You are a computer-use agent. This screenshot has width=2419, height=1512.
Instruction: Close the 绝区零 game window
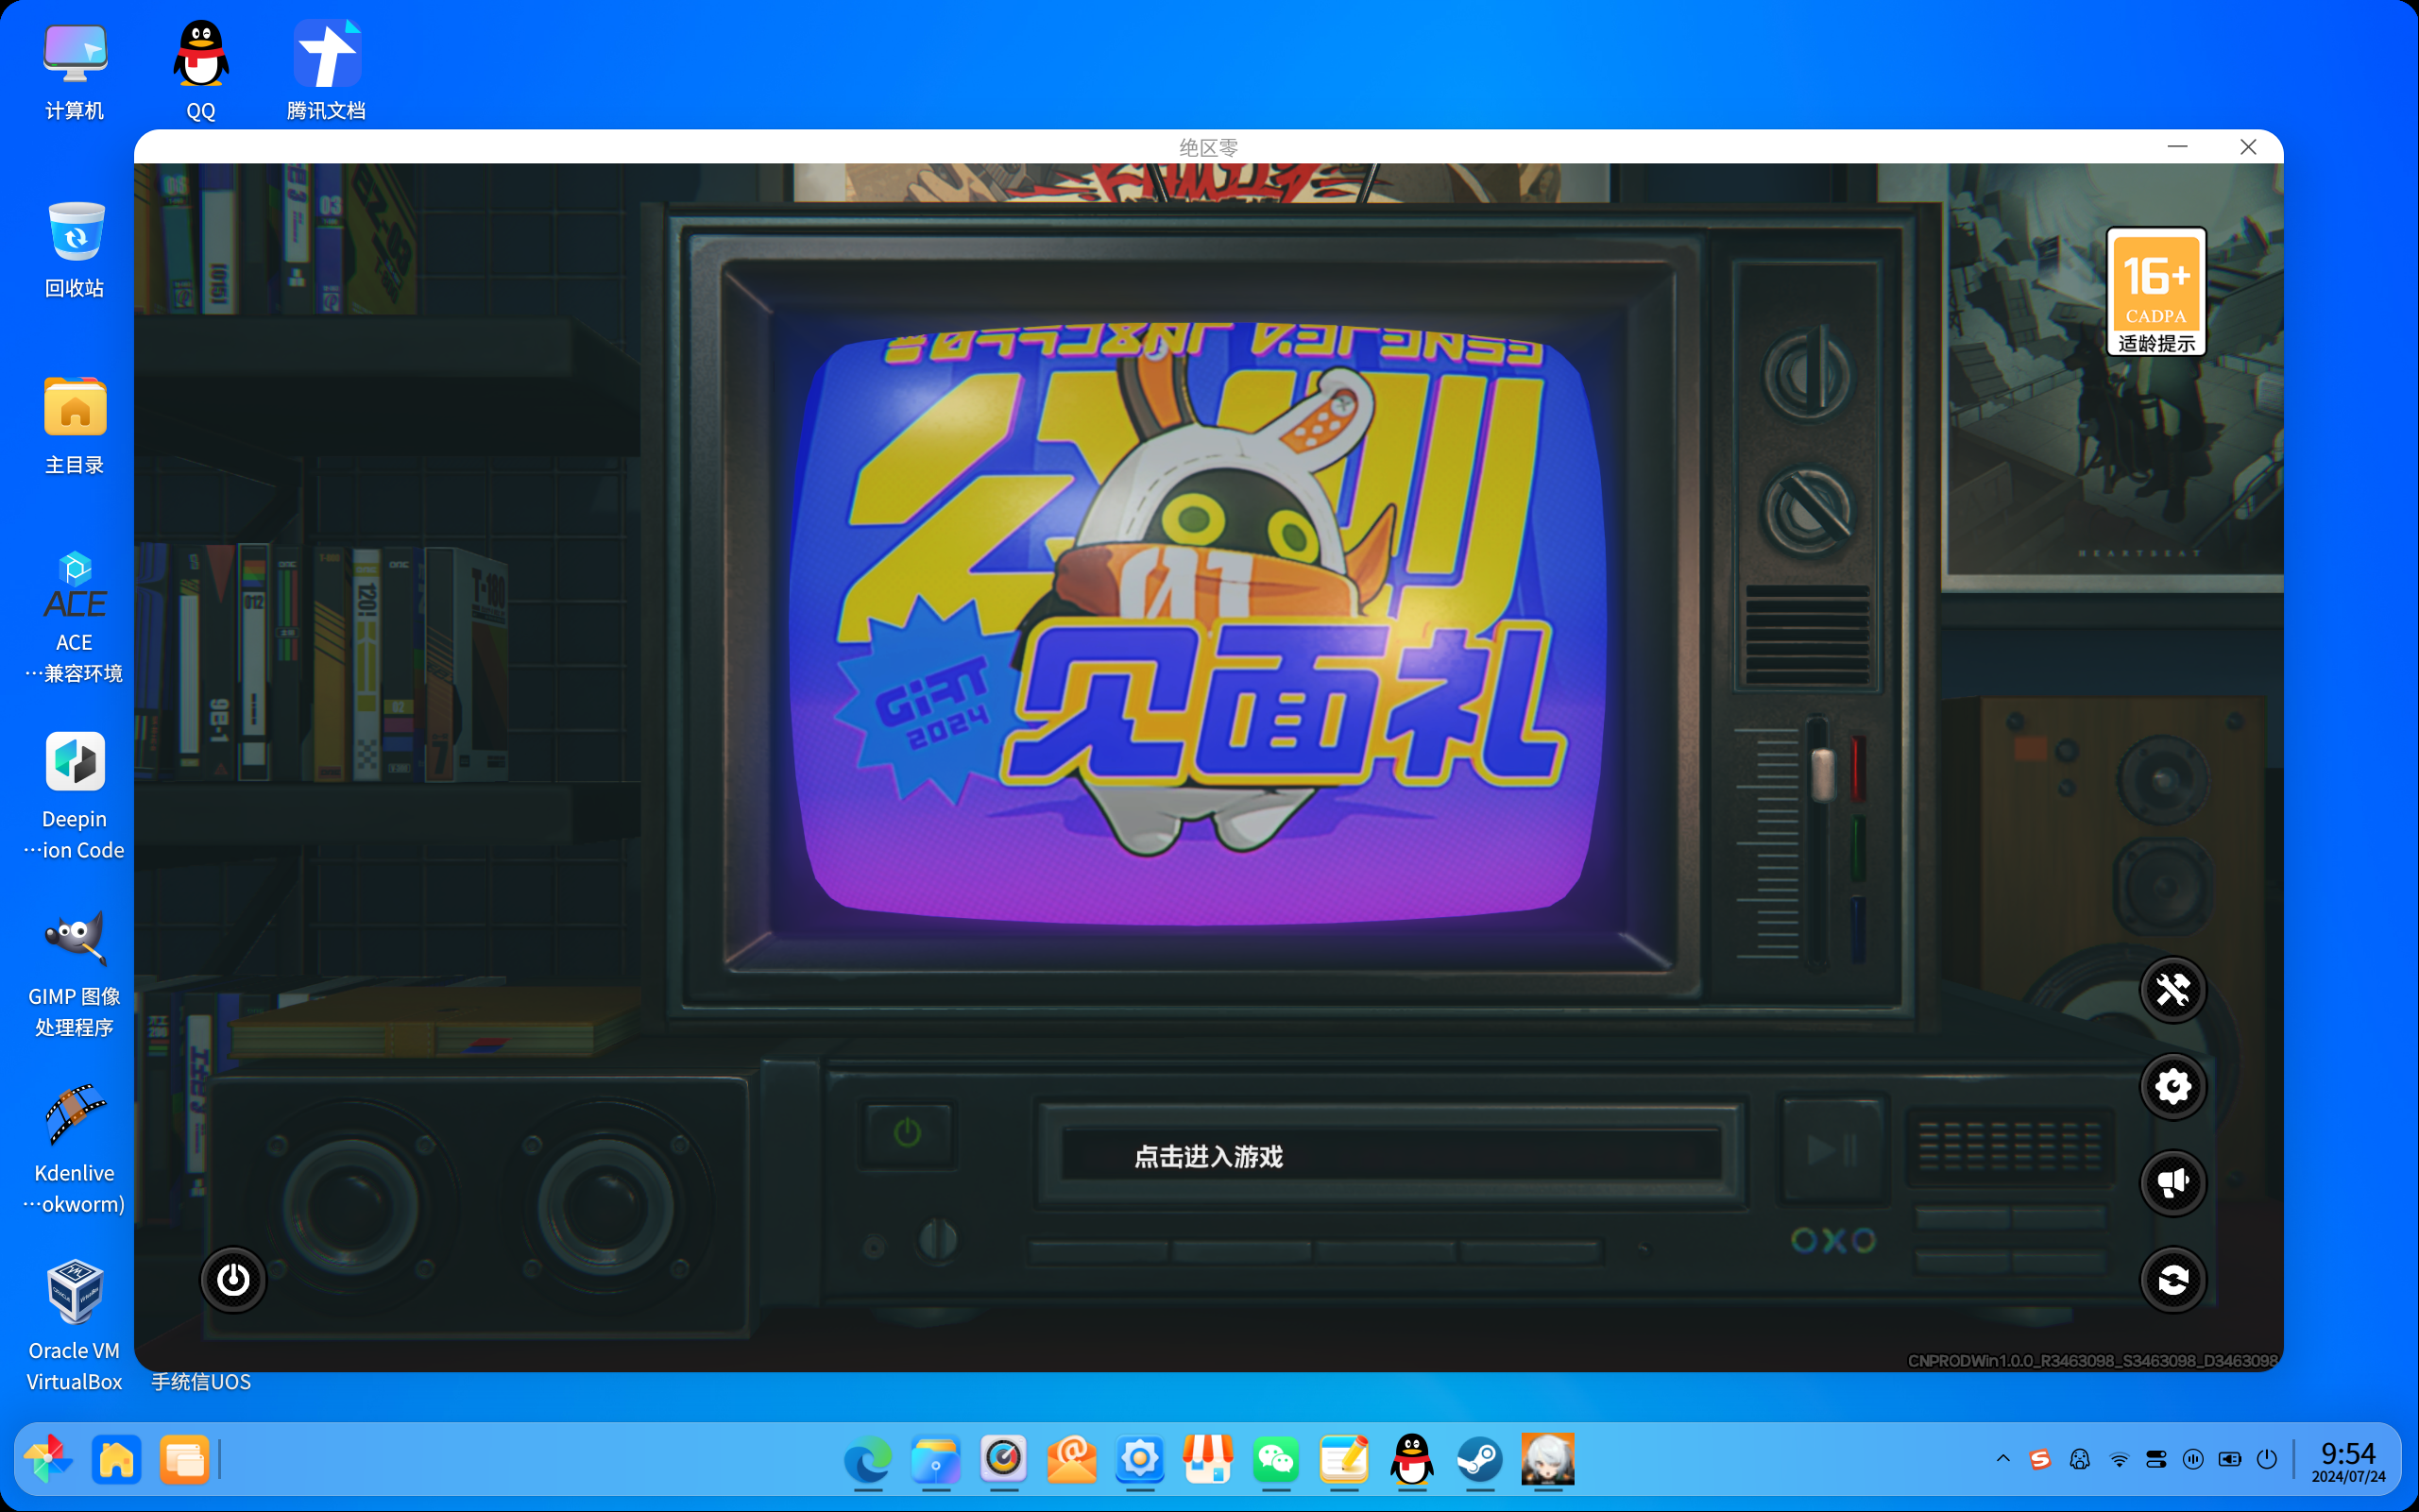2248,147
